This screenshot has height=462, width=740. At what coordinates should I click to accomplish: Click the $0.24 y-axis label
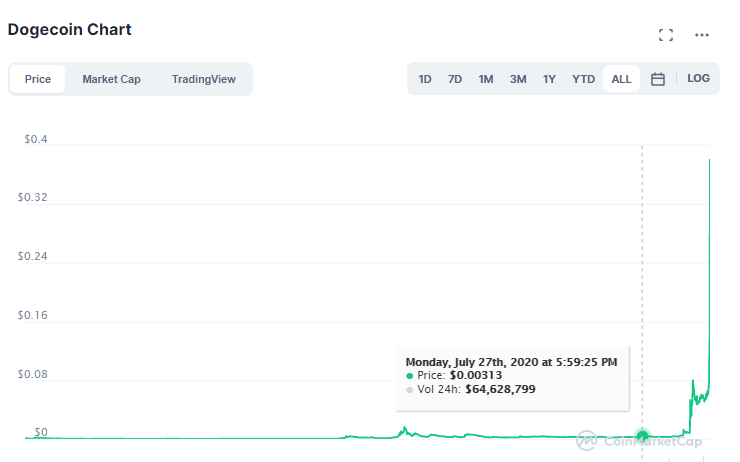(33, 256)
